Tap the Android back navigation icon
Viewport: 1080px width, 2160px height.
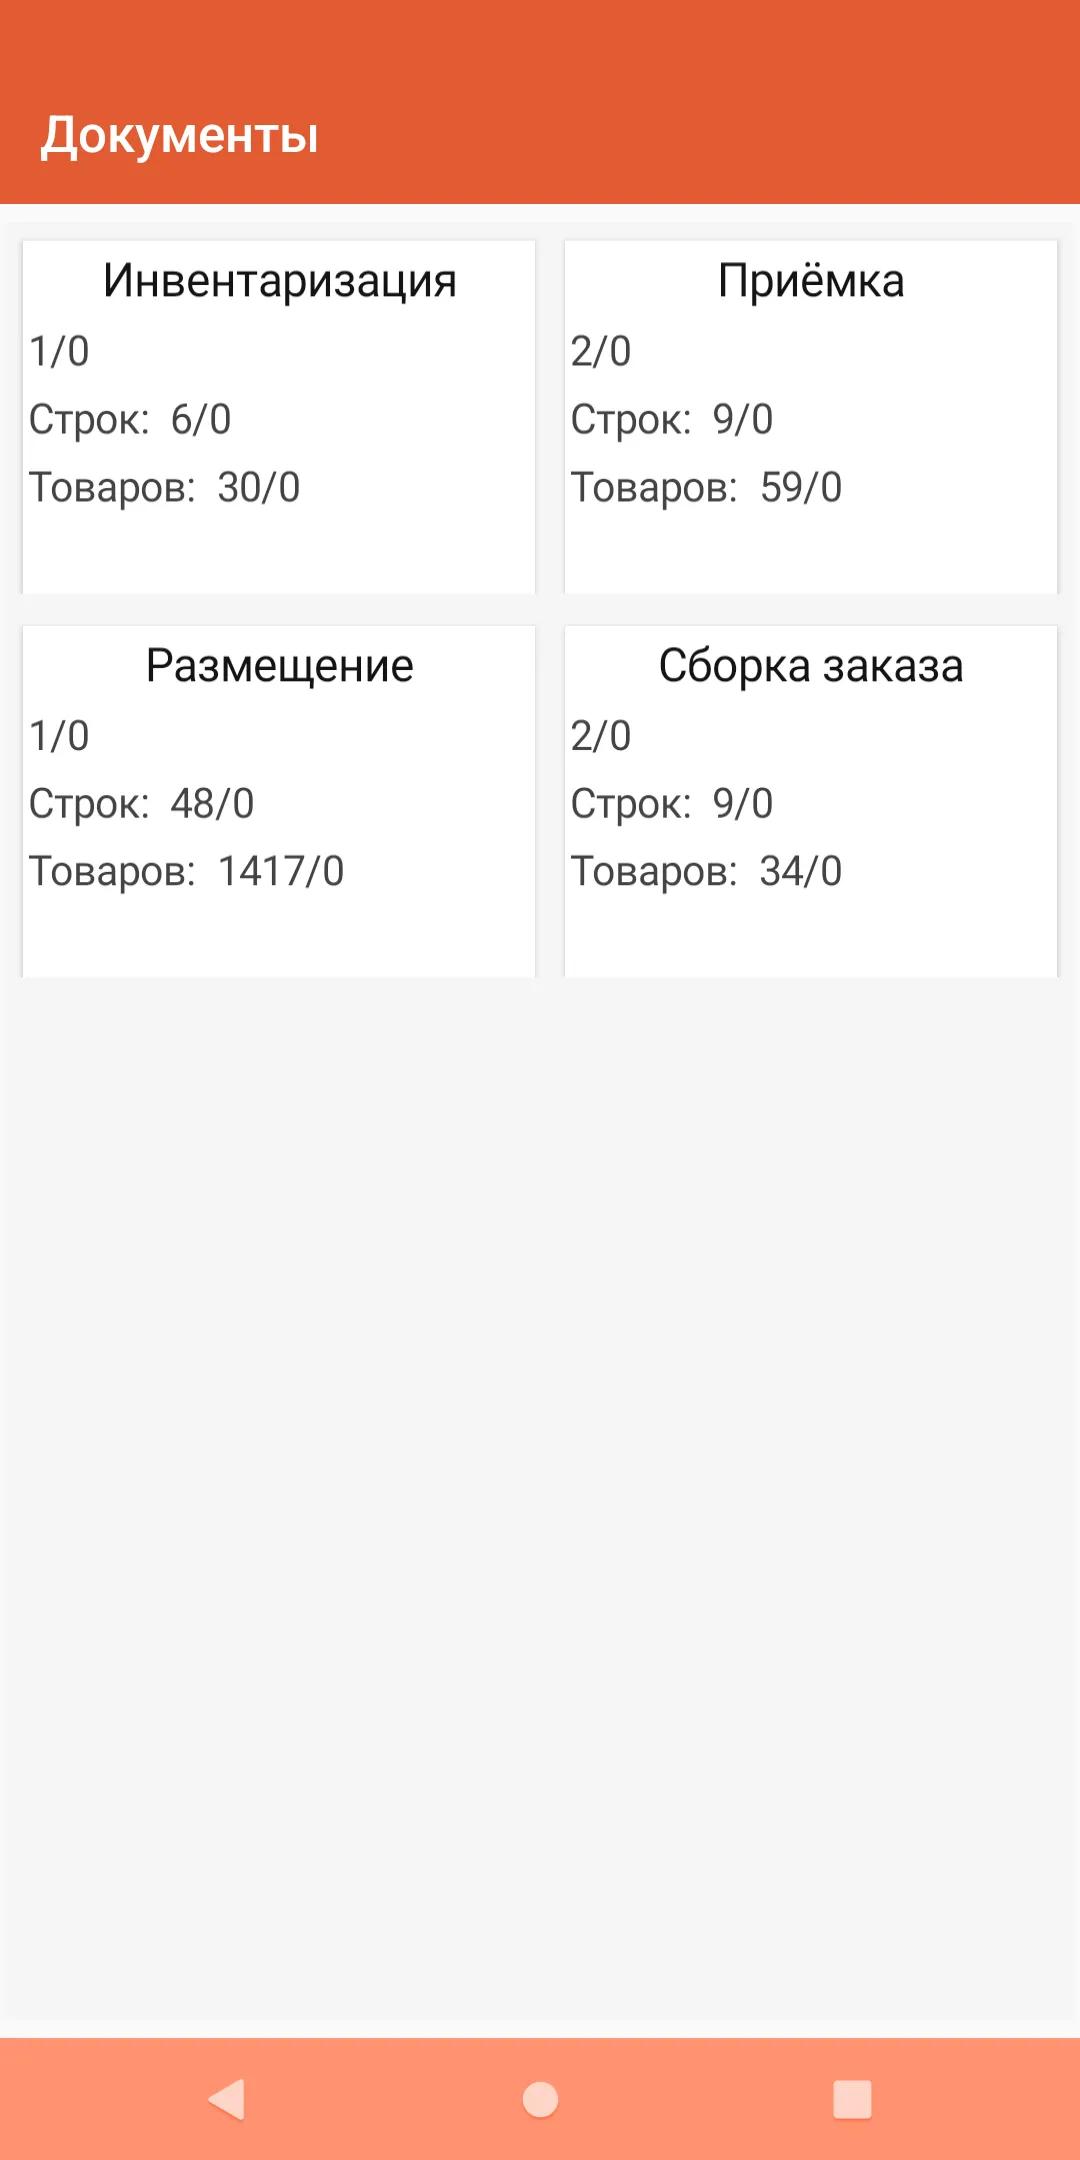click(x=227, y=2099)
